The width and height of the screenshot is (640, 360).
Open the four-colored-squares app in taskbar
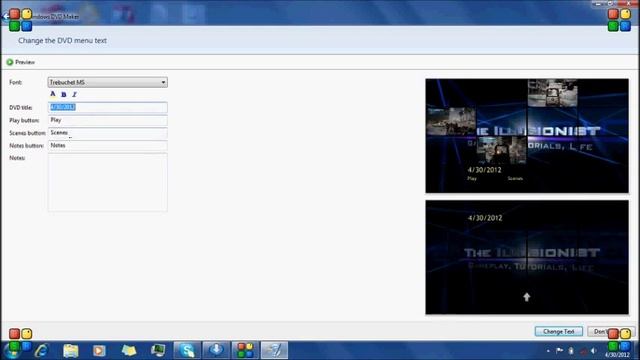[x=245, y=350]
